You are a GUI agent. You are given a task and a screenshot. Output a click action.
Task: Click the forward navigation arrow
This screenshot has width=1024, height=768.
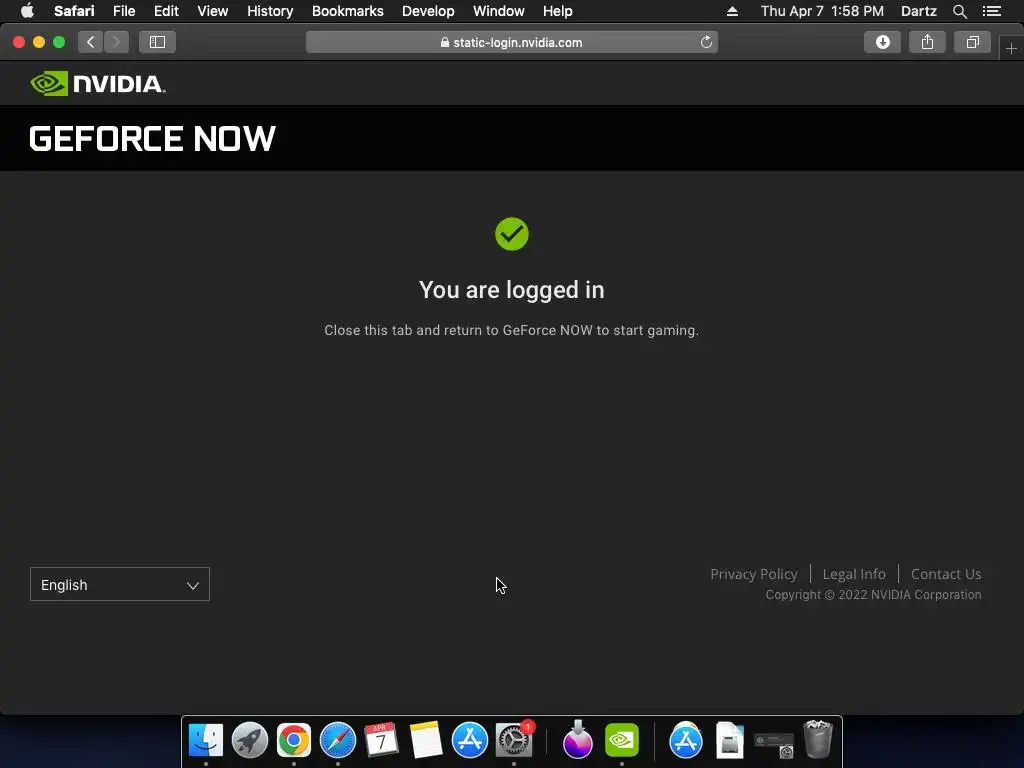tap(116, 42)
